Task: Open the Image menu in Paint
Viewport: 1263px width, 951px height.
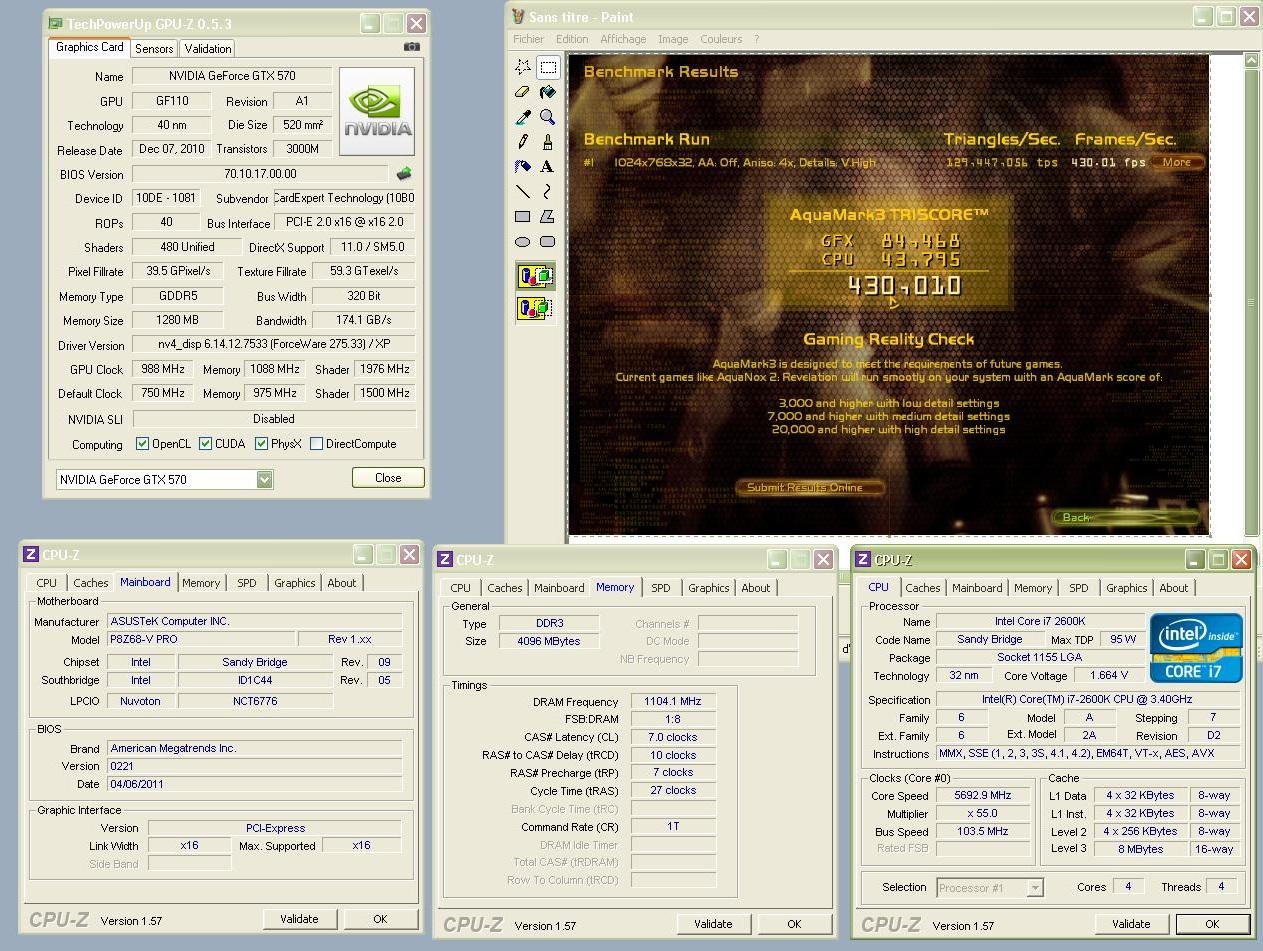Action: (673, 39)
